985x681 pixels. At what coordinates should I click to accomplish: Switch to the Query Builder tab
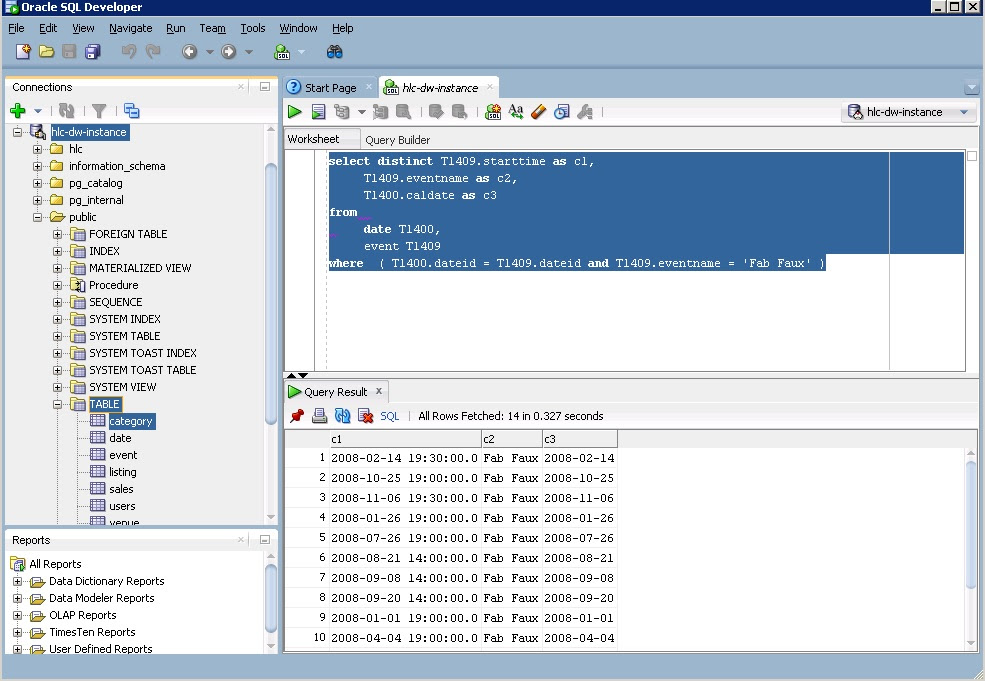(x=397, y=140)
